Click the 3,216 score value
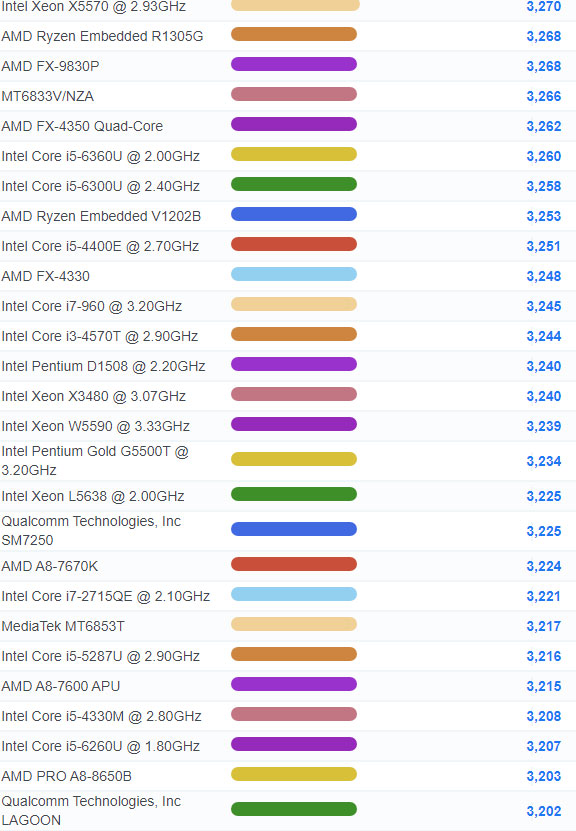Viewport: 576px width, 831px height. [x=544, y=656]
